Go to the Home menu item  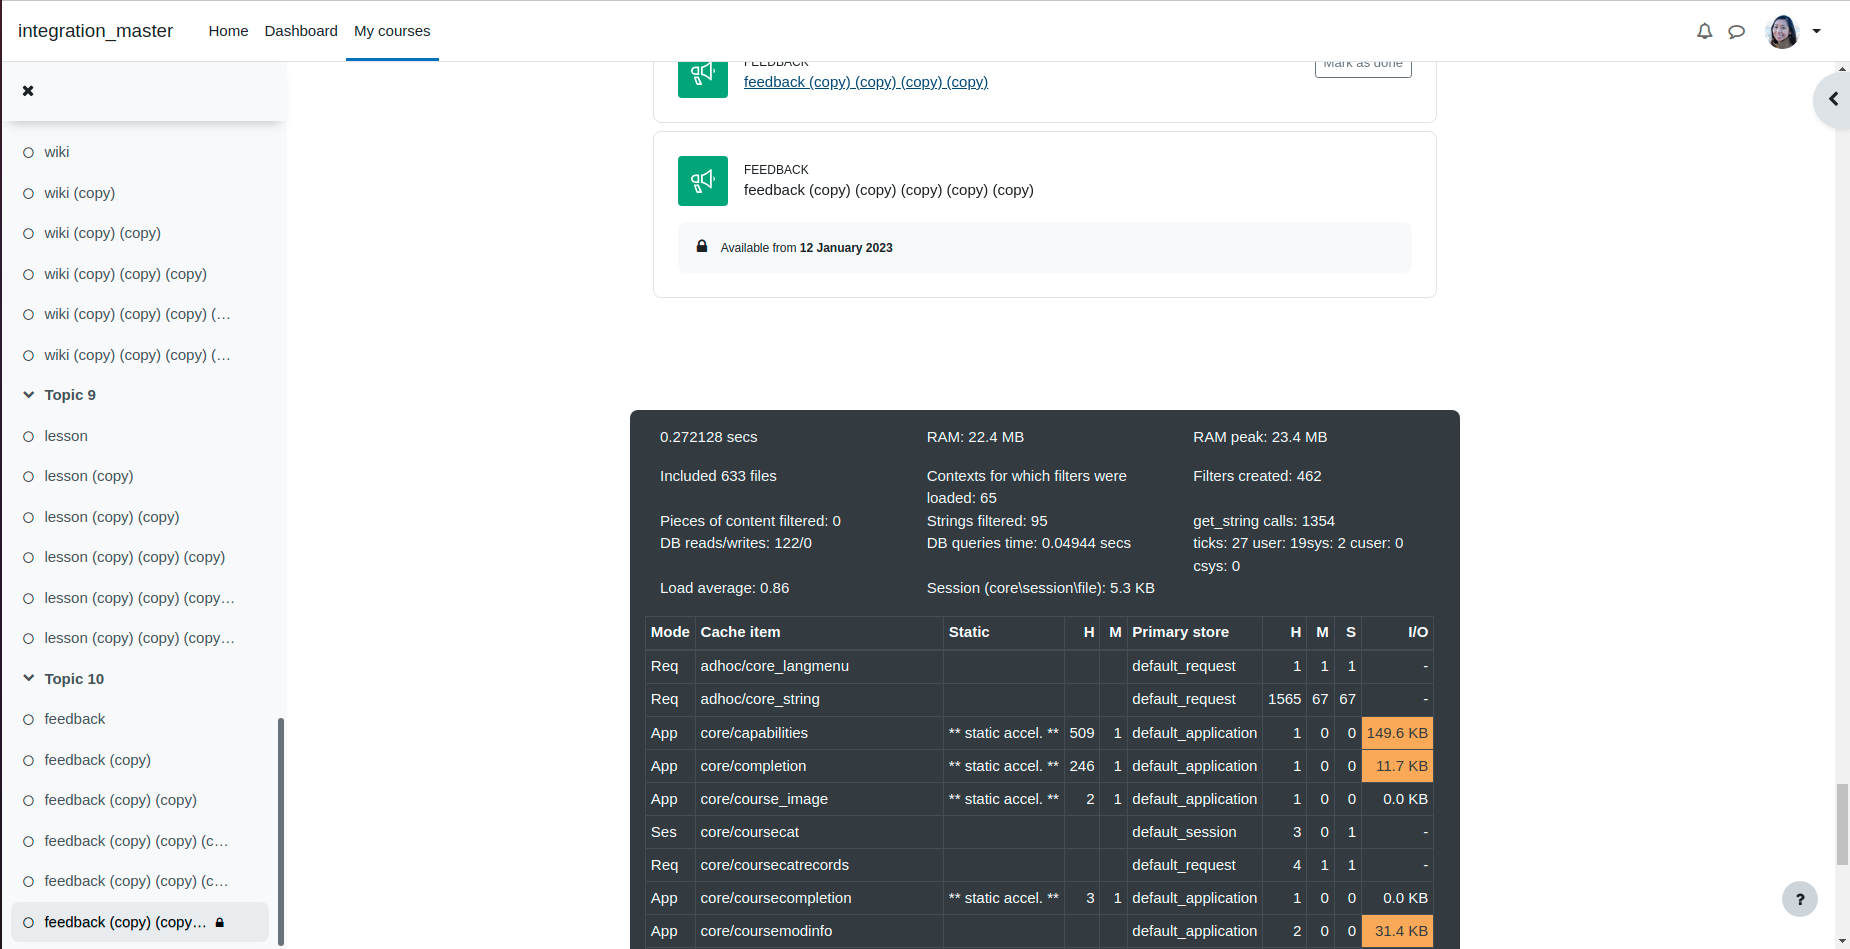click(x=228, y=31)
